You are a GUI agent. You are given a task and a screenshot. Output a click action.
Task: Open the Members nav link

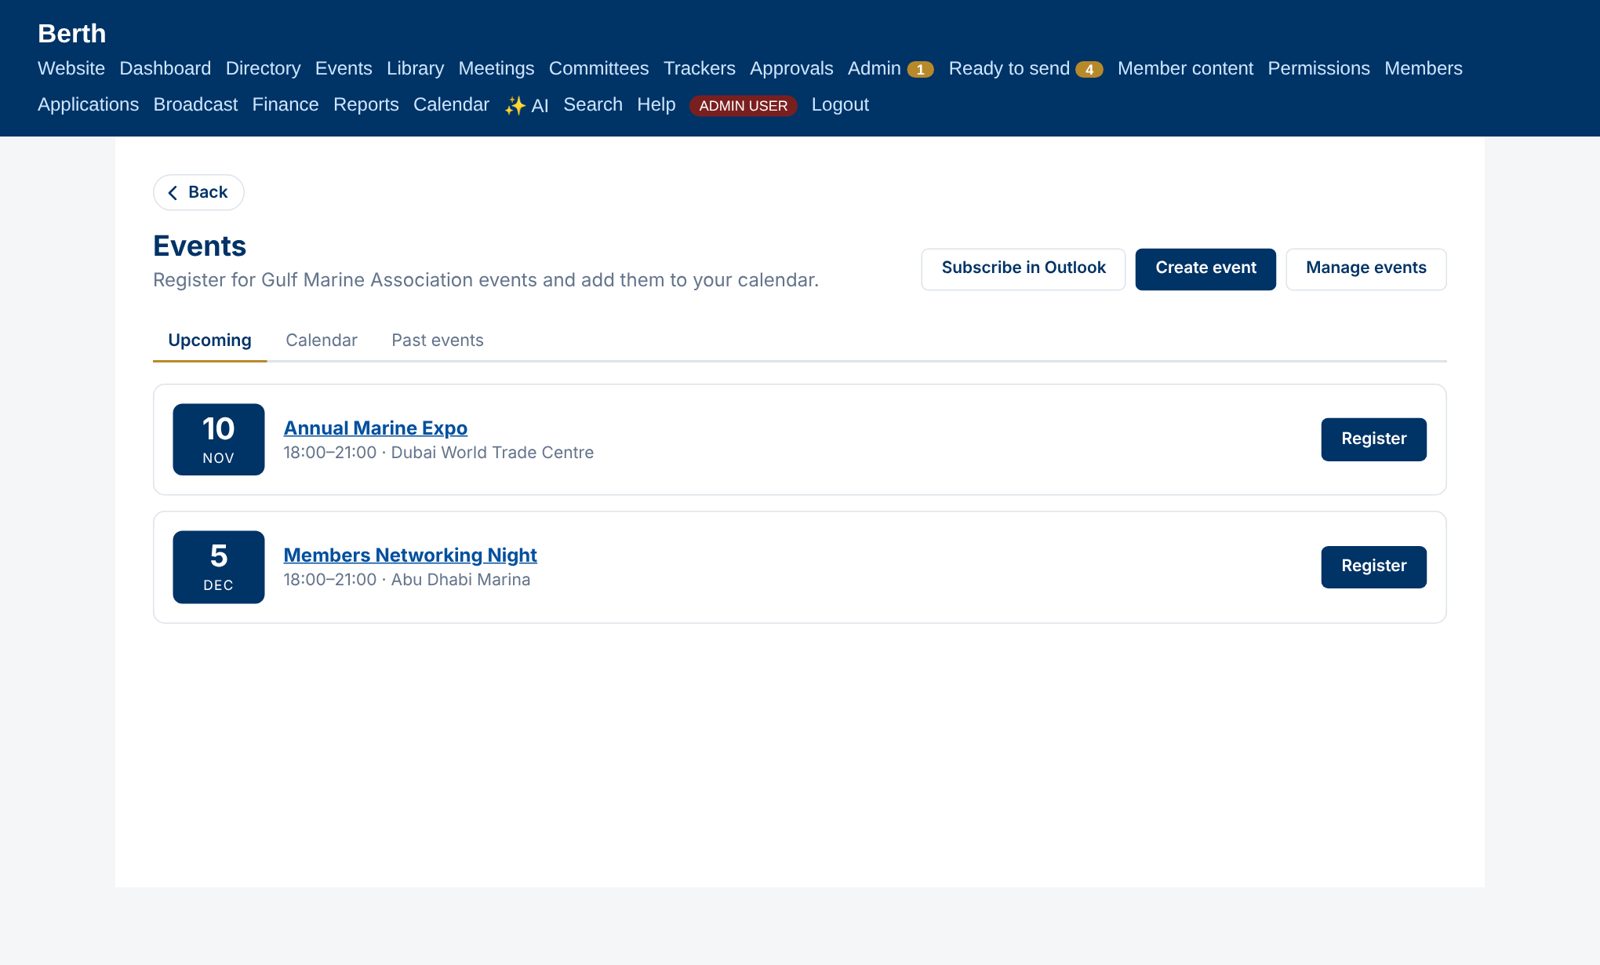point(1423,68)
